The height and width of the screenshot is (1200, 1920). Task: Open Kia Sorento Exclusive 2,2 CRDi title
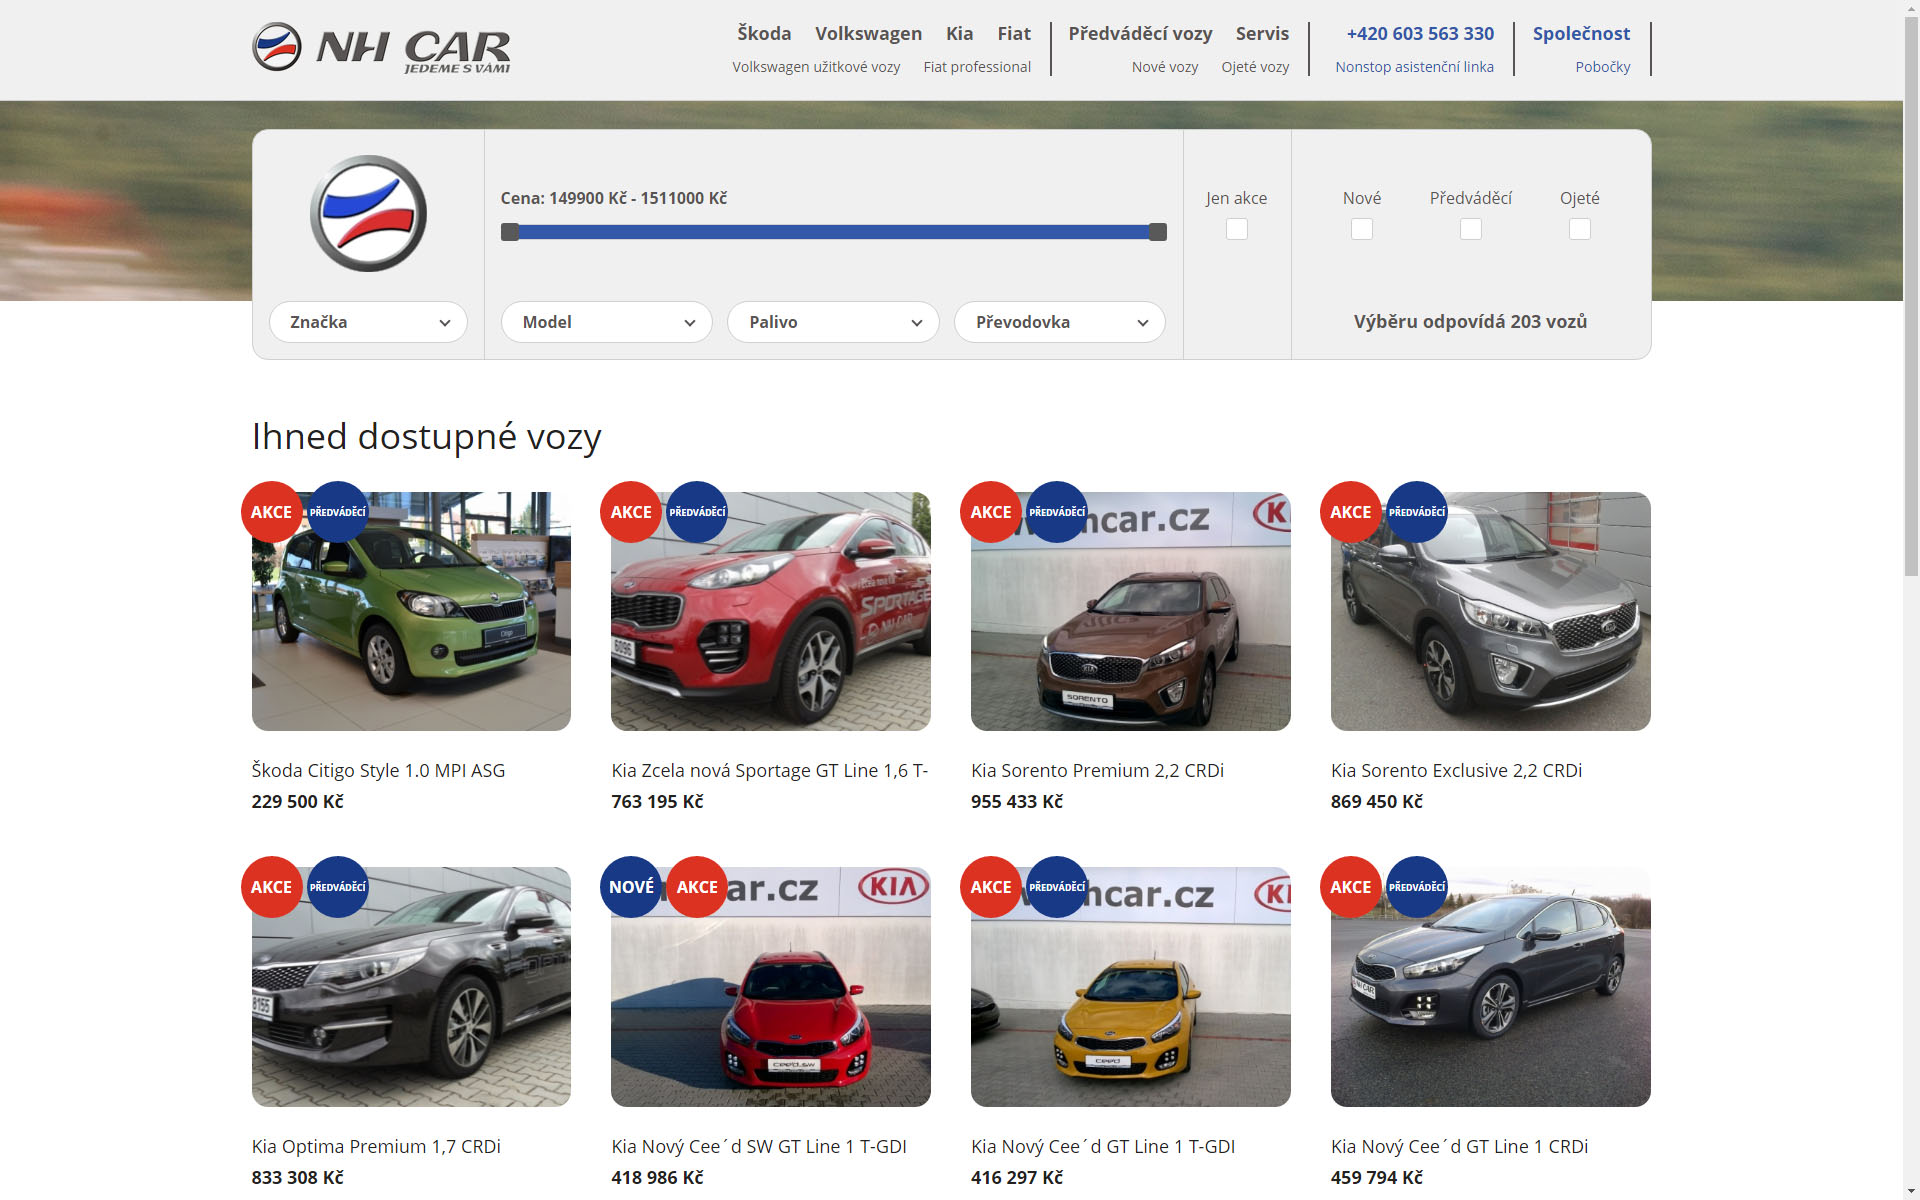(x=1456, y=770)
